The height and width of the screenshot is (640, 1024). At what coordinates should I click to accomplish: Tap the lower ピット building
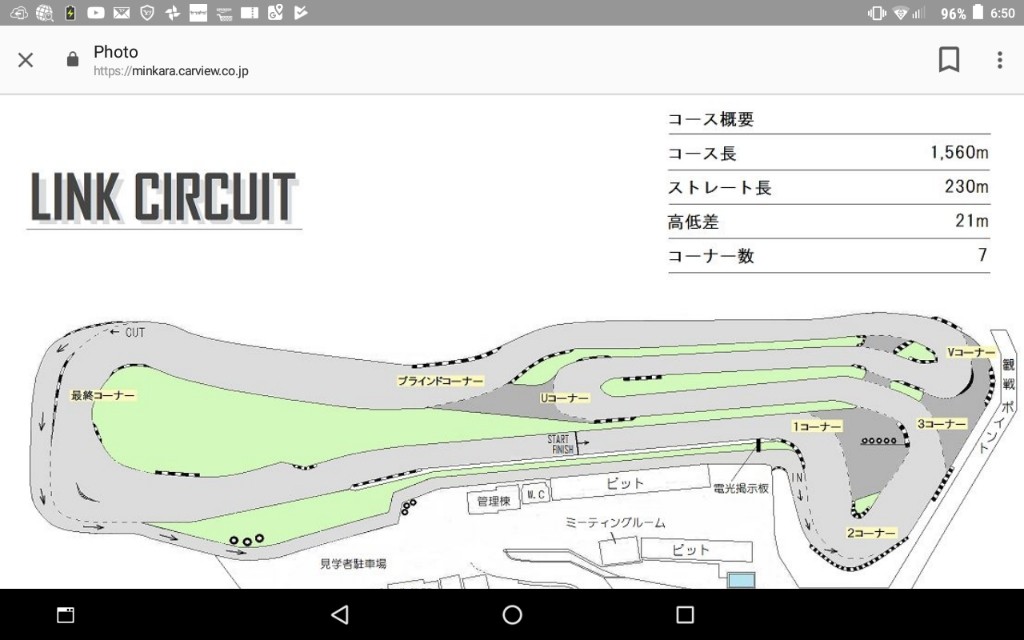pyautogui.click(x=696, y=550)
